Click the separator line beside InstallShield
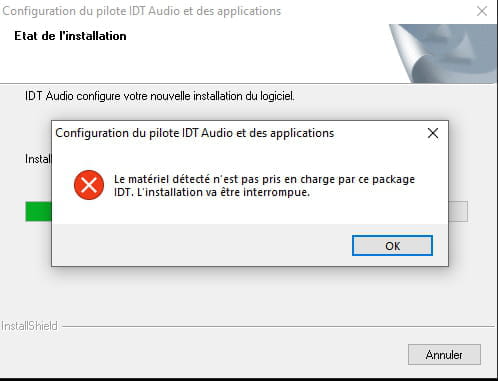Screen dimensions: 498x381 [x=278, y=326]
